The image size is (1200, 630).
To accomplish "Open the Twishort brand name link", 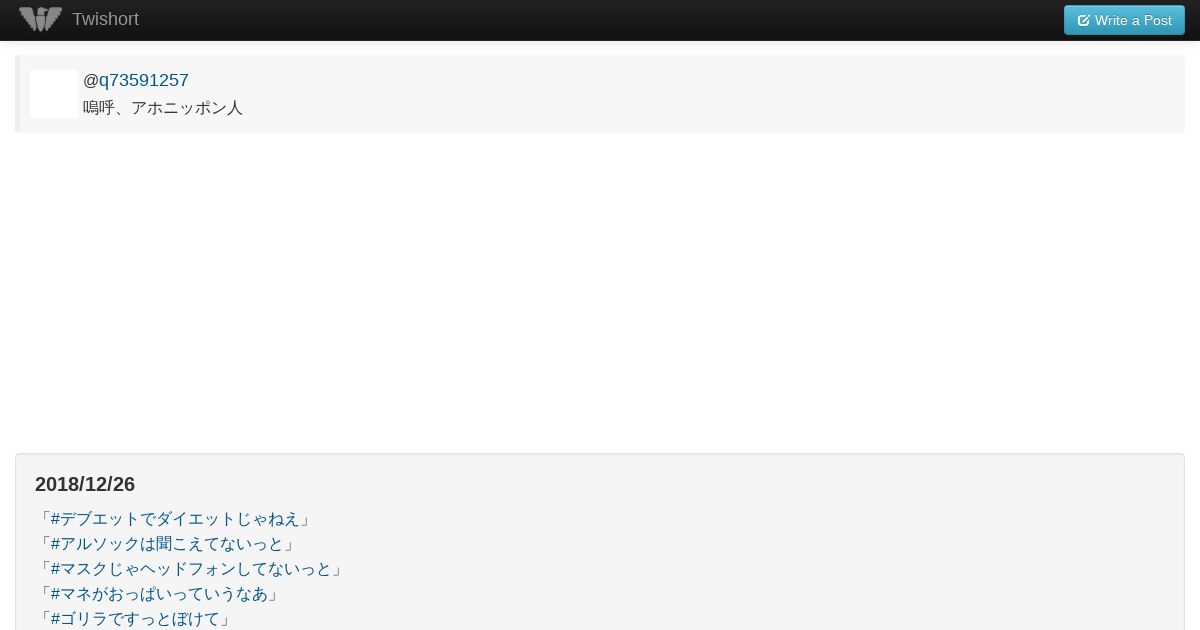I will click(x=105, y=19).
